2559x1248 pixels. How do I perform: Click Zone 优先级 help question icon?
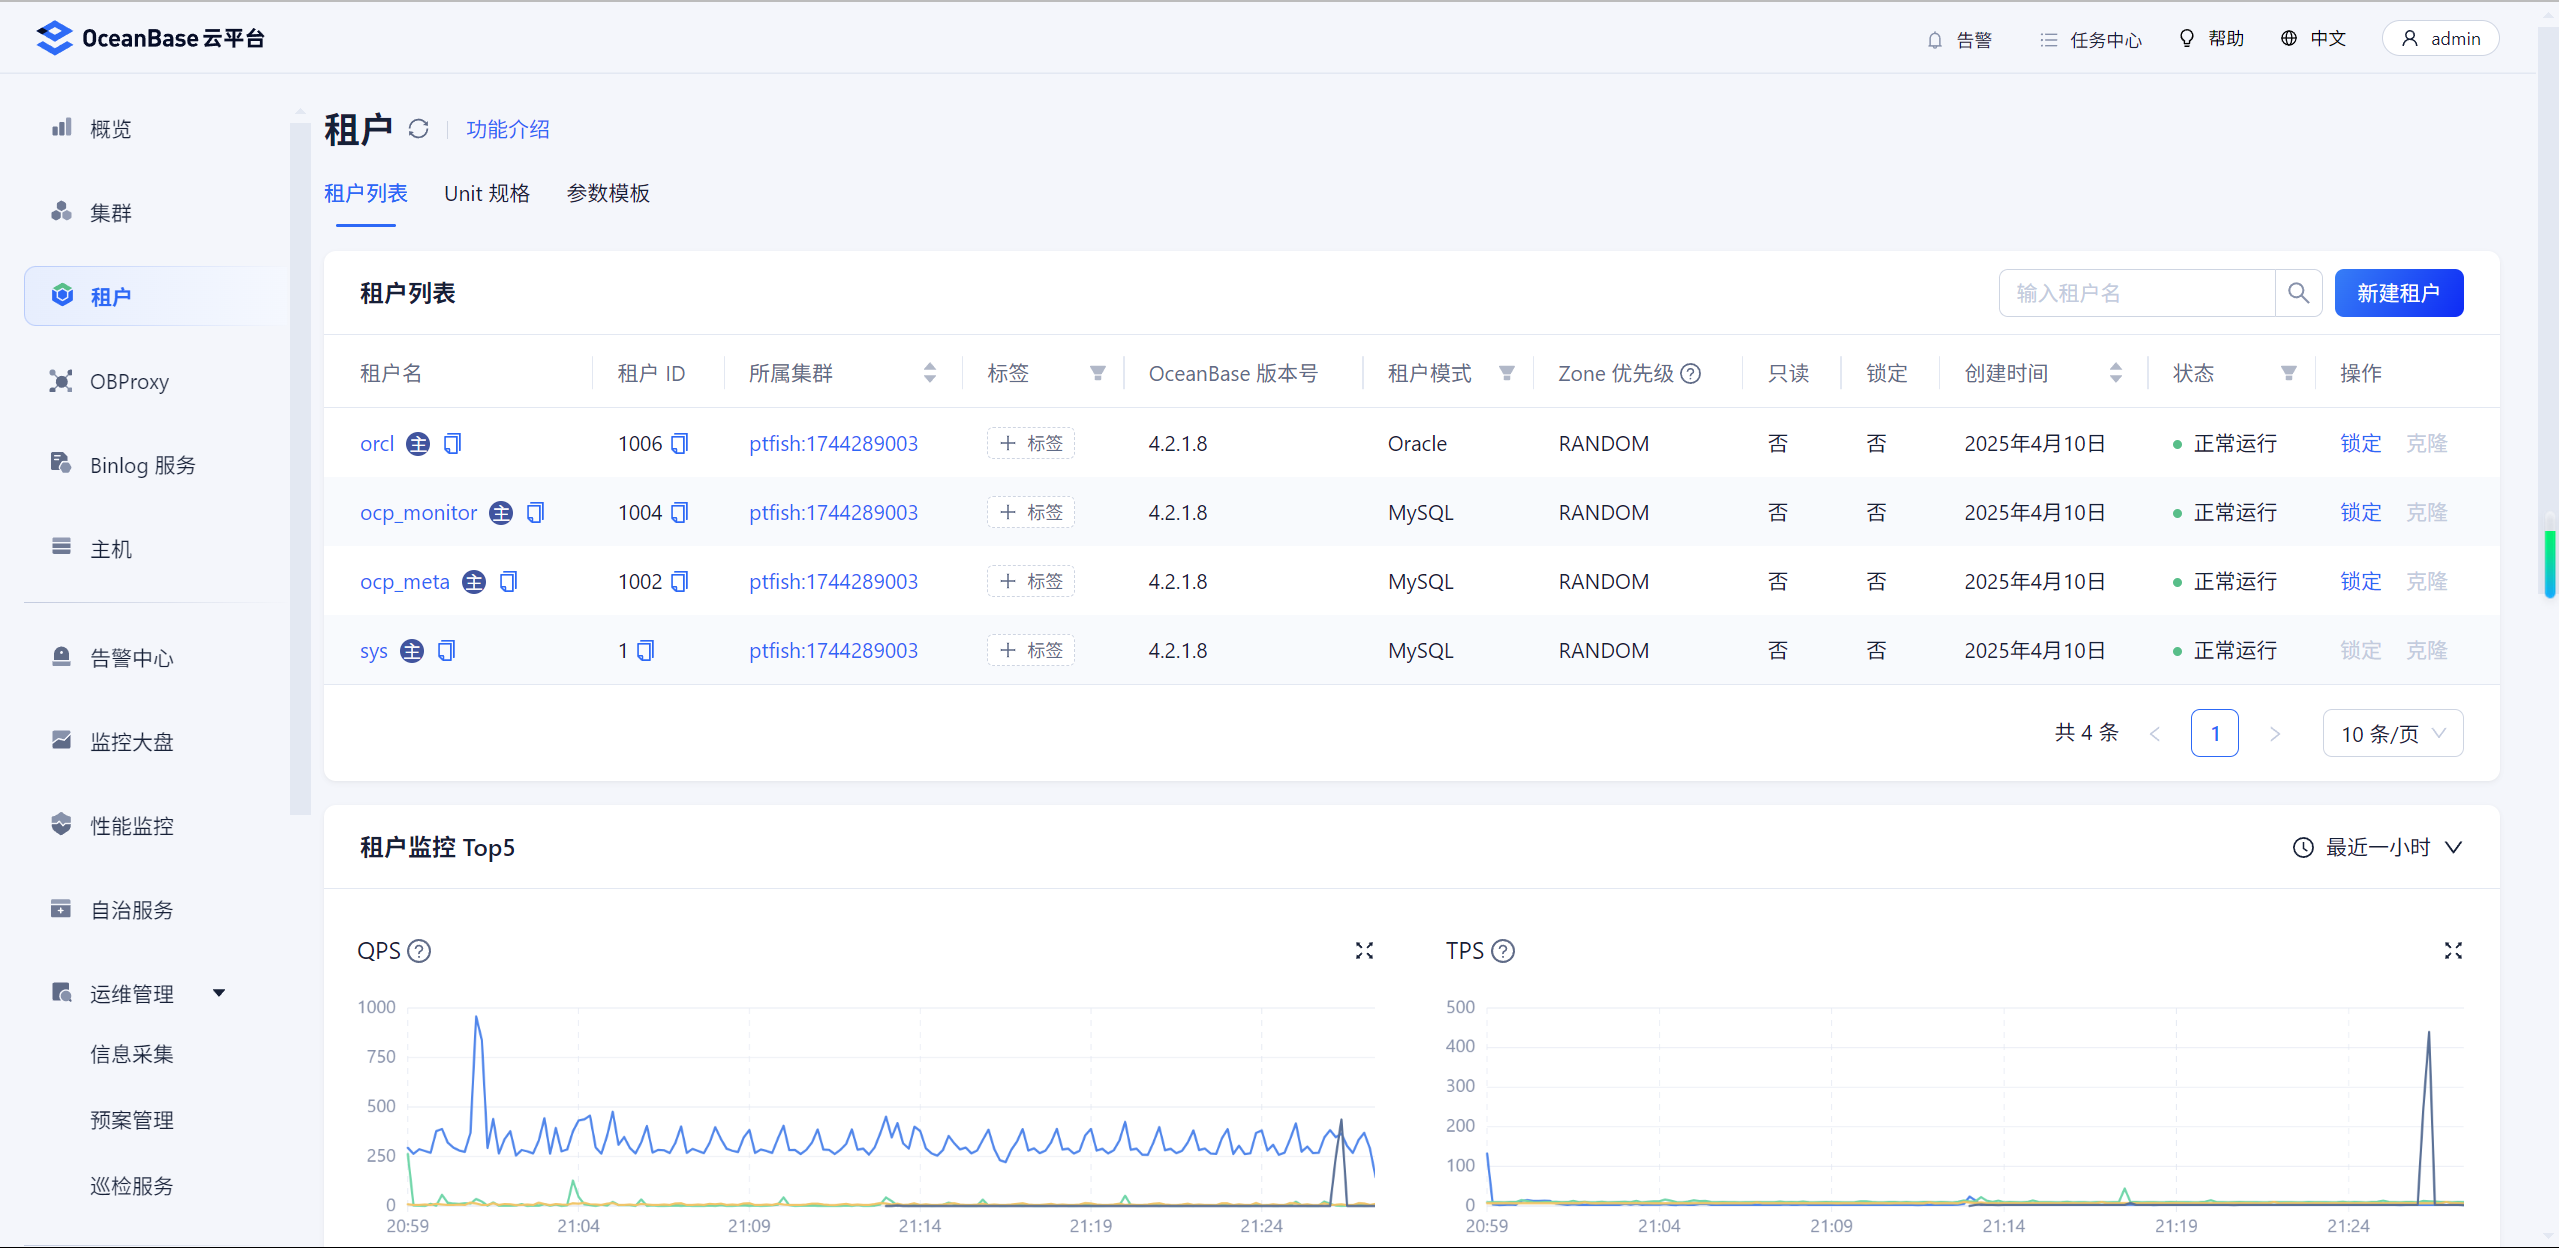coord(1690,373)
